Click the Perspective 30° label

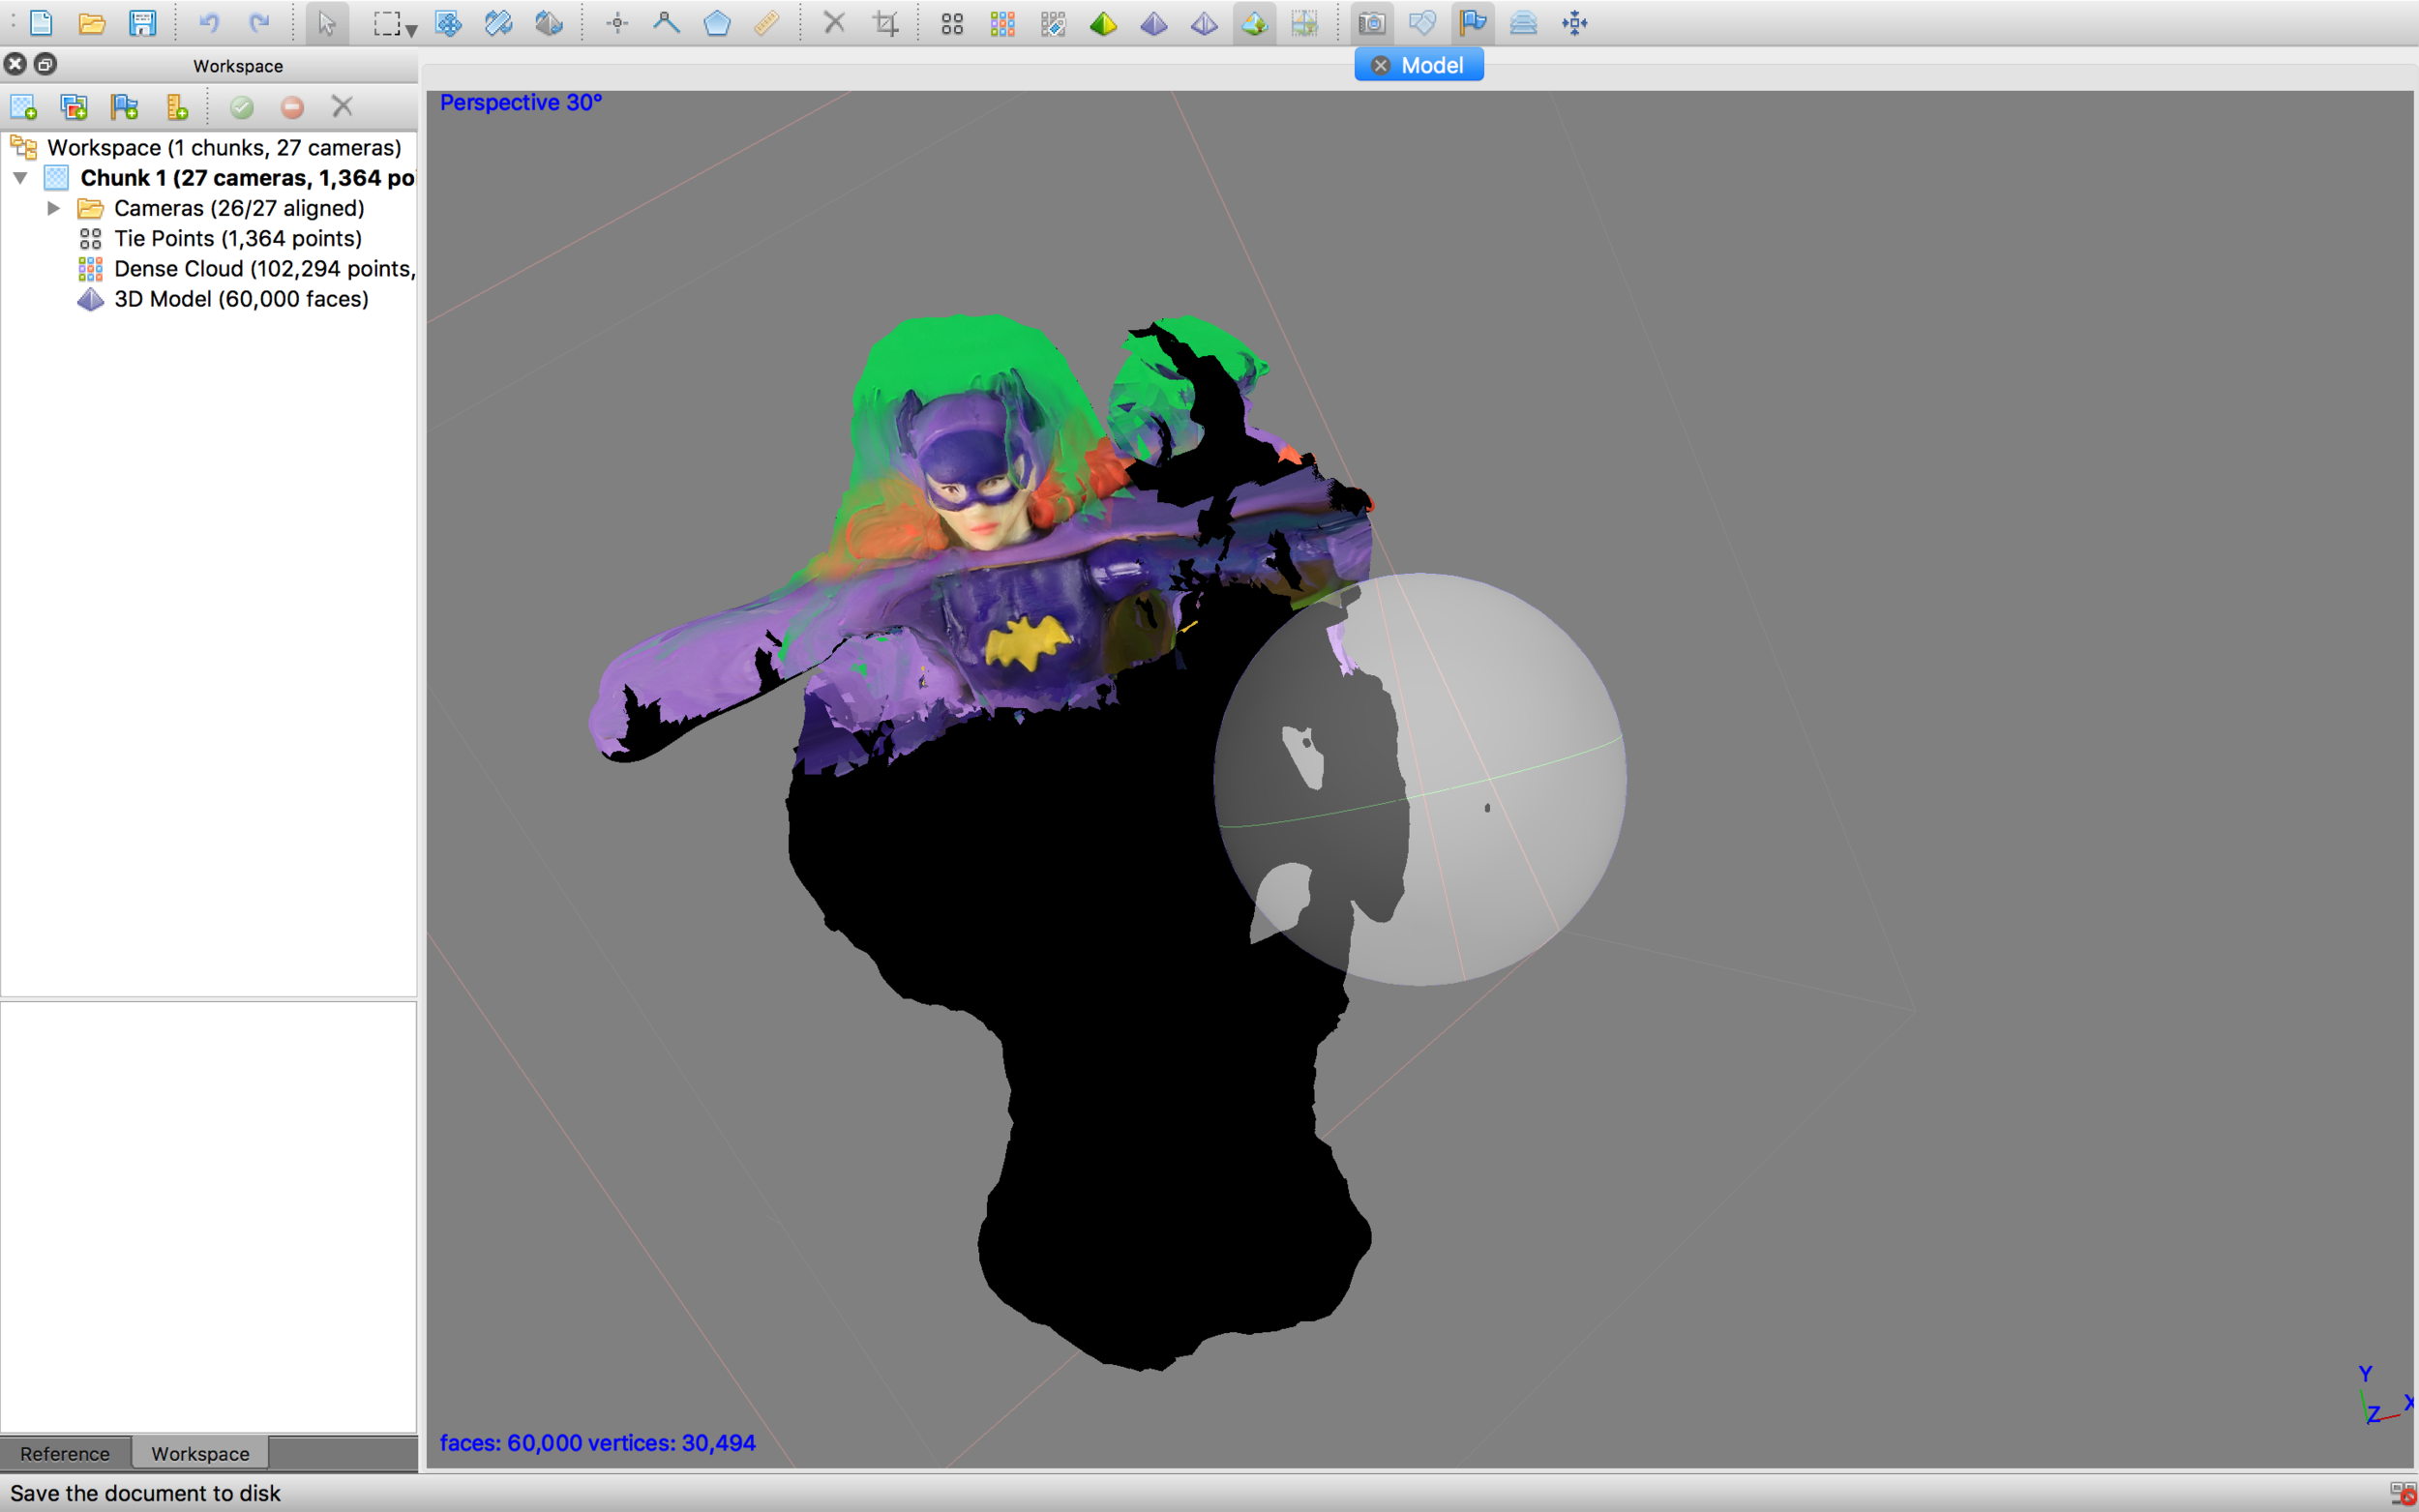(521, 102)
